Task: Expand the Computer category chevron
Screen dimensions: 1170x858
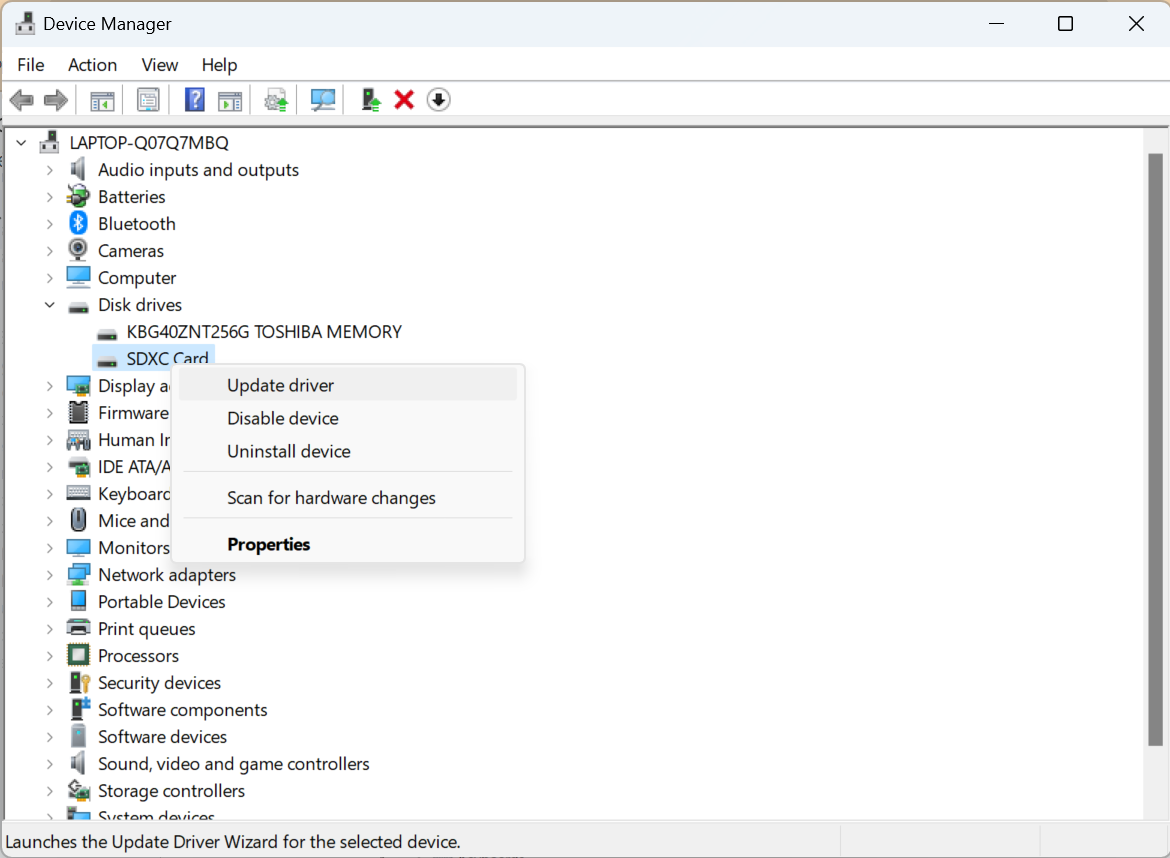Action: 49,278
